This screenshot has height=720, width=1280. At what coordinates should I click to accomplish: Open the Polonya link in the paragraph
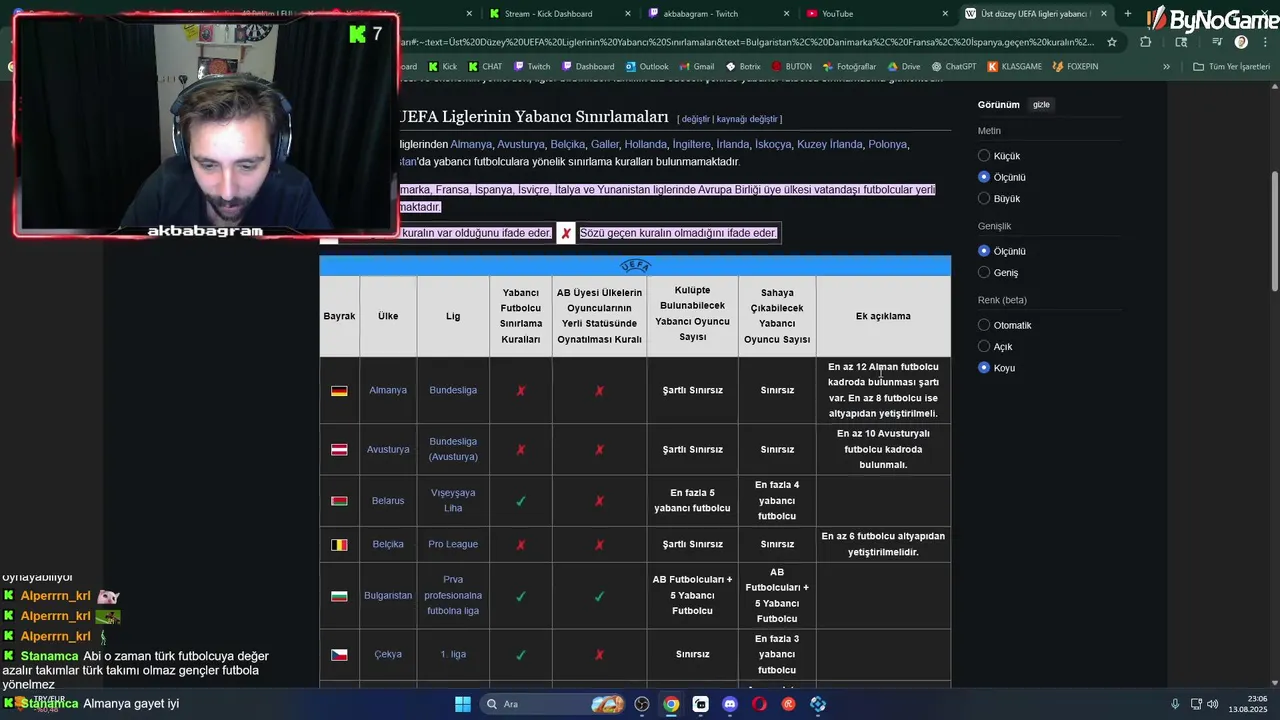(x=887, y=144)
